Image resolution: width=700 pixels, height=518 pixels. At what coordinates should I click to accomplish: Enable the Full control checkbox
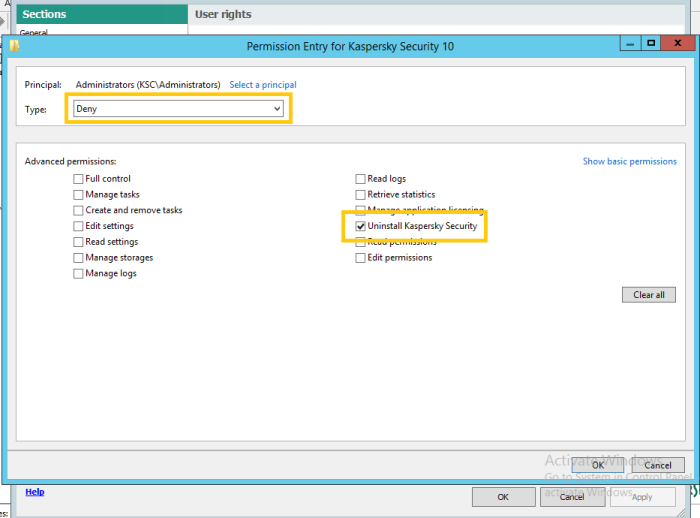(x=78, y=179)
